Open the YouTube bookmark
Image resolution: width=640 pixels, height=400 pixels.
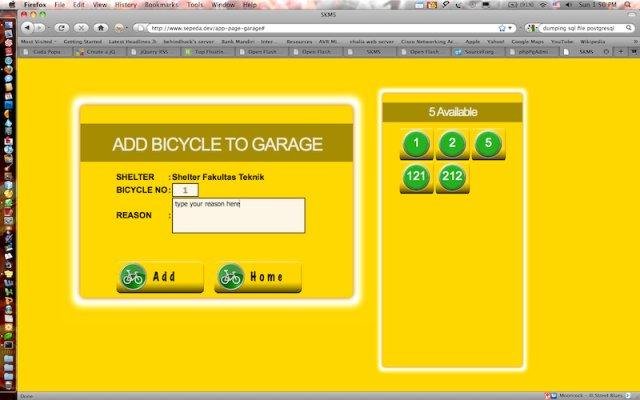562,42
